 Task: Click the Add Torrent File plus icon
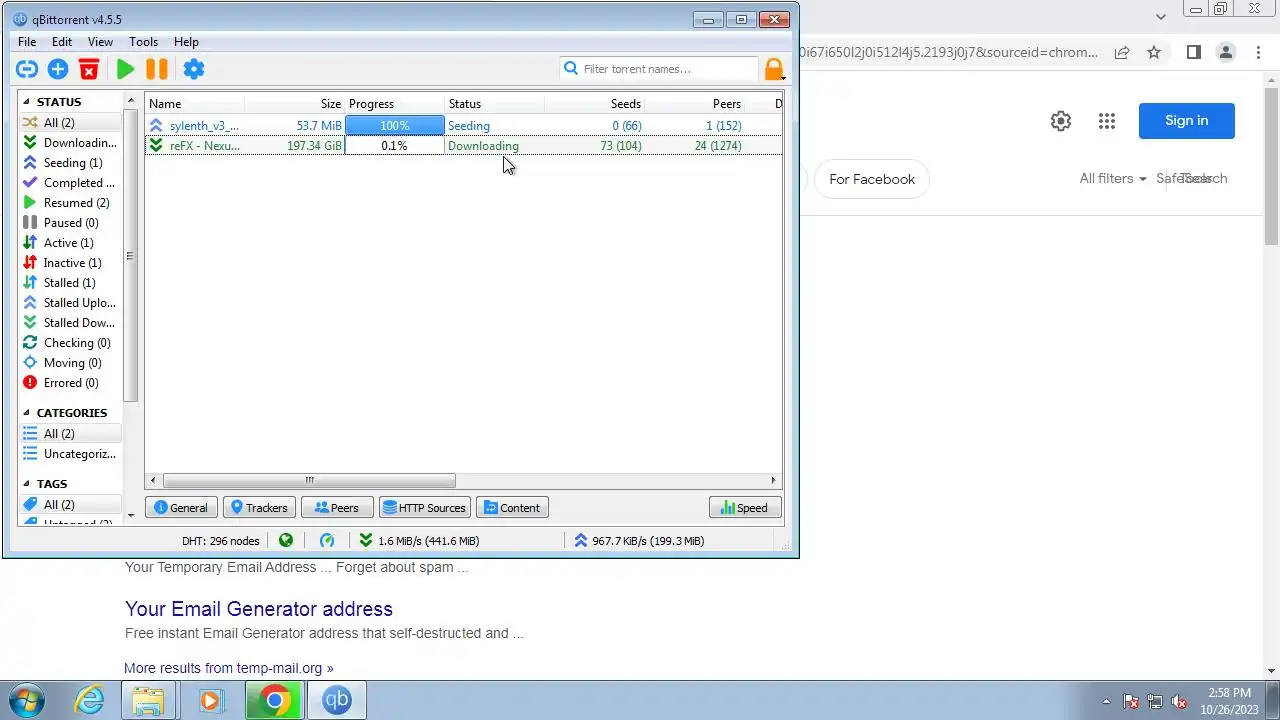(58, 69)
